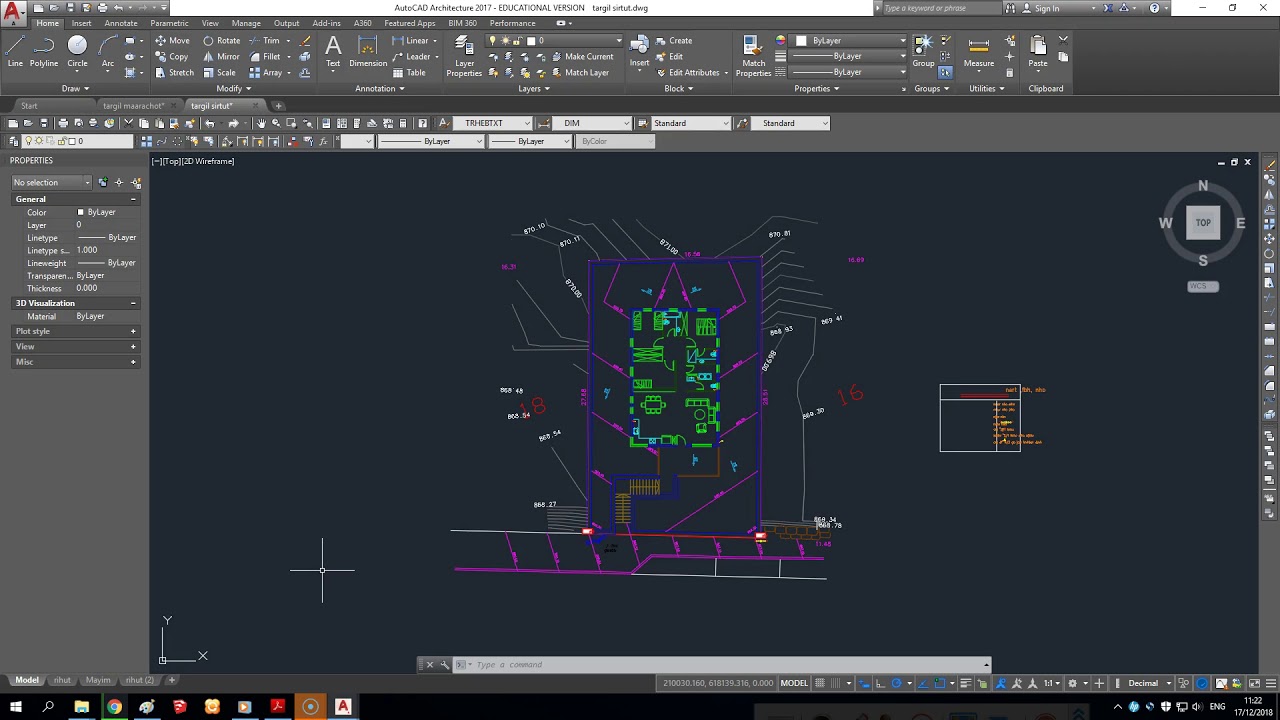Viewport: 1280px width, 720px height.
Task: Toggle object snap in status bar
Action: [941, 683]
